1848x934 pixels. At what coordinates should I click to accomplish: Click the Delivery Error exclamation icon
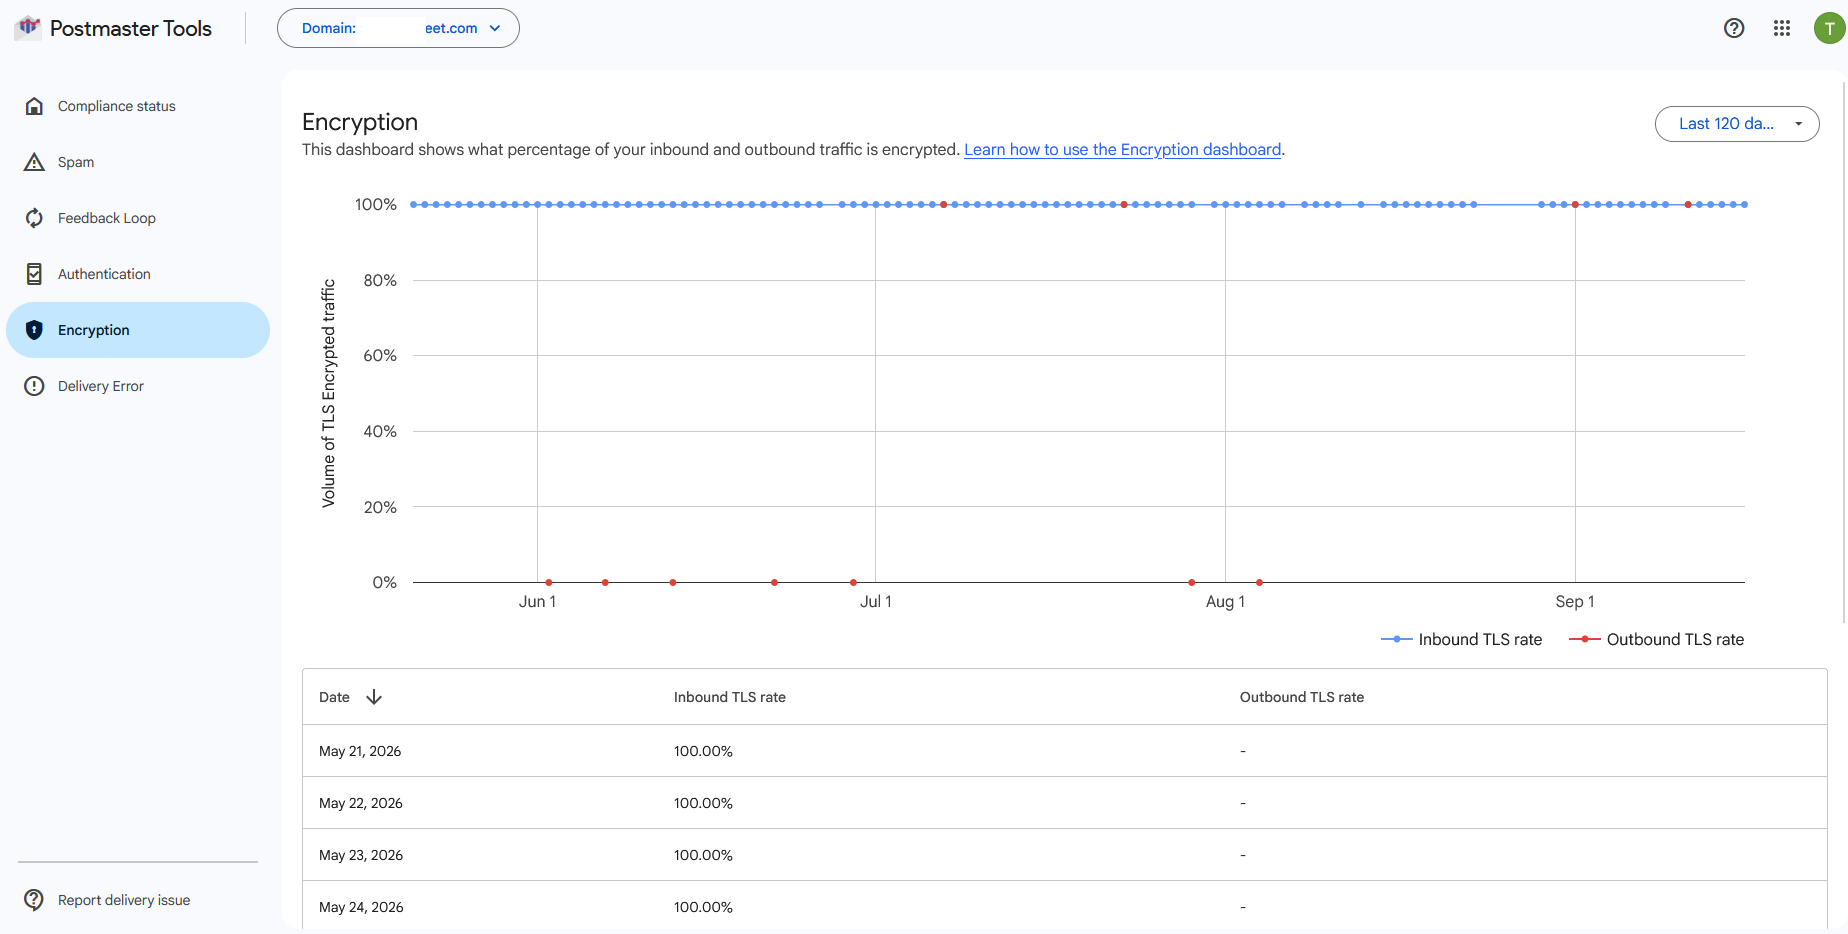[34, 386]
